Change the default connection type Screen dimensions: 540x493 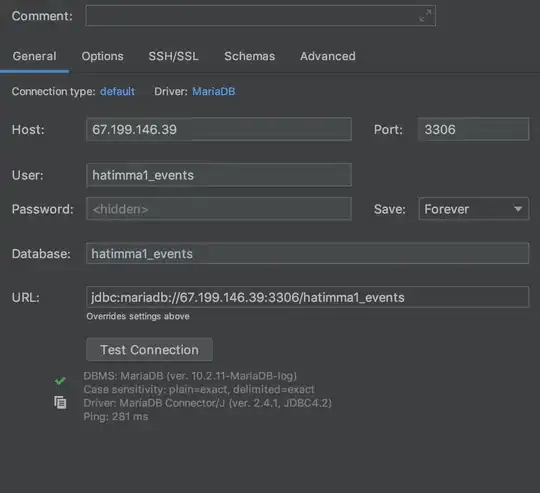(x=117, y=91)
